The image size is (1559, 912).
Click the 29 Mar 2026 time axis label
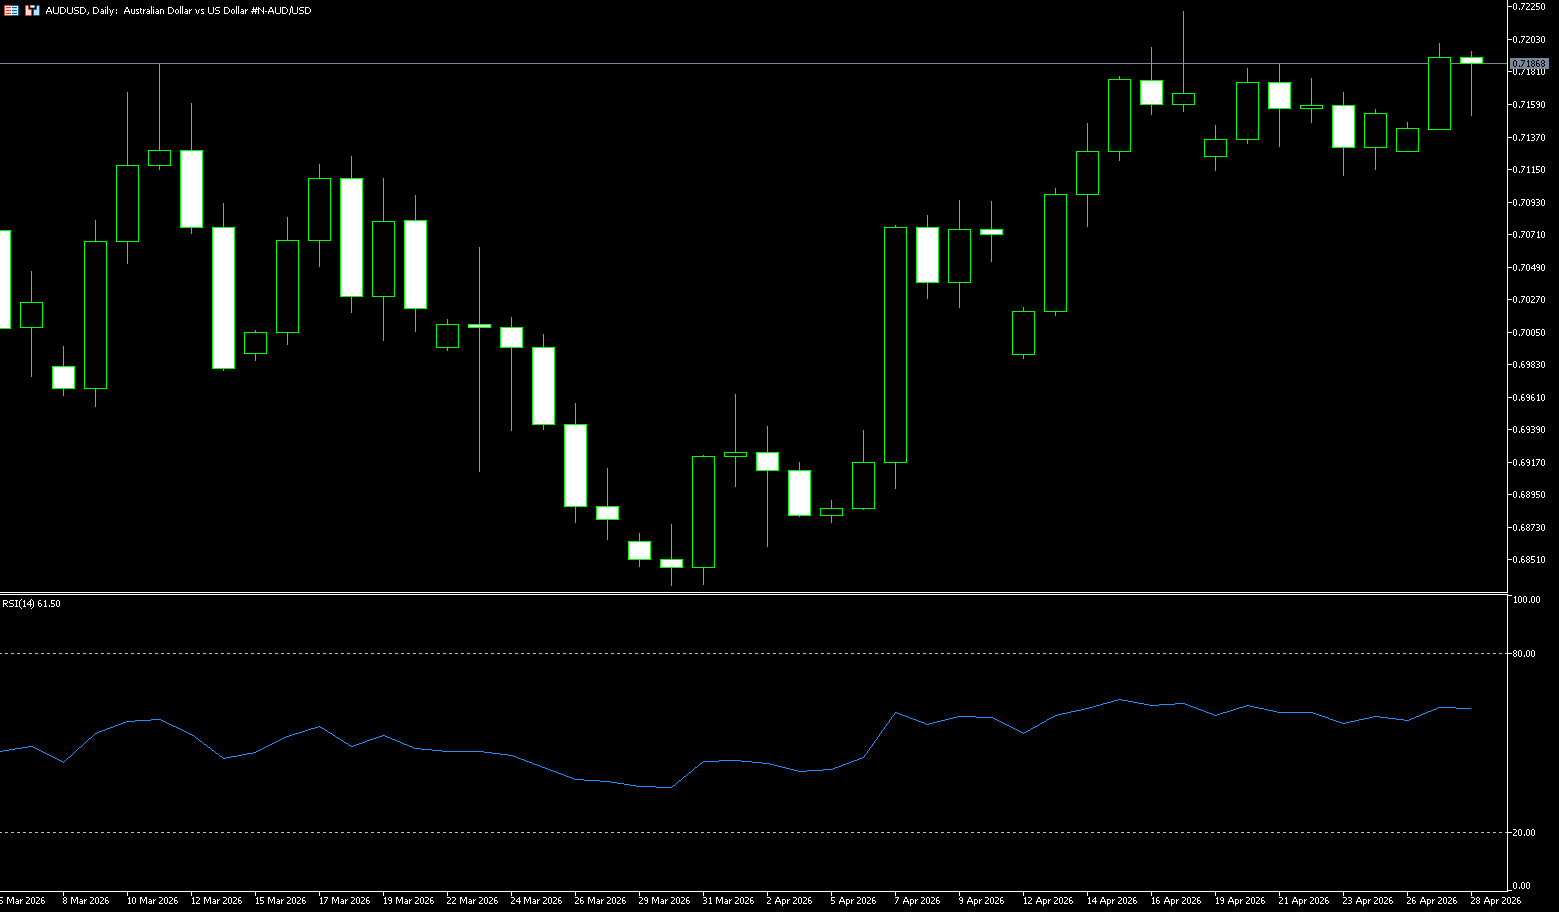pos(664,901)
